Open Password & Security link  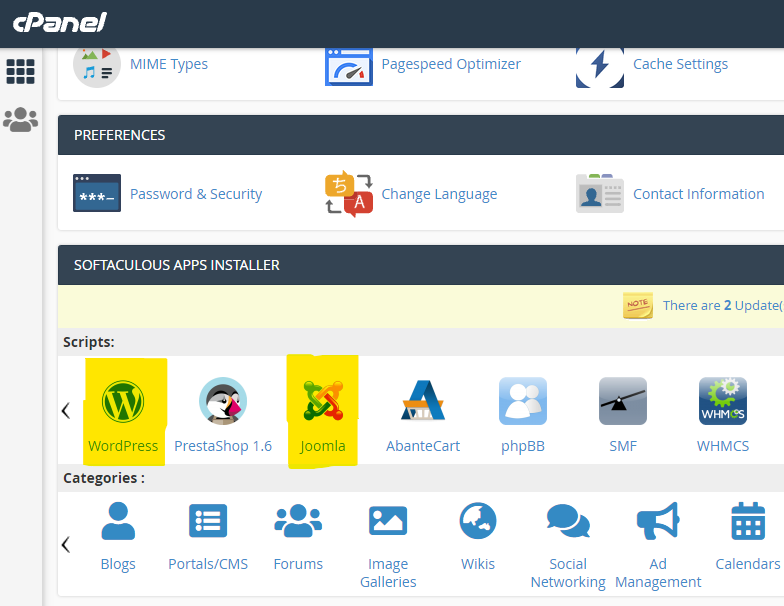tap(196, 194)
